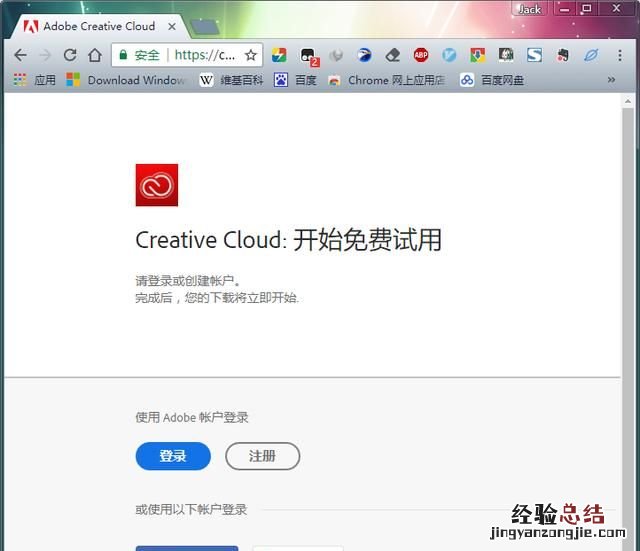Screen dimensions: 640x551
Task: Open the Download Windows bookmark
Action: coord(126,80)
